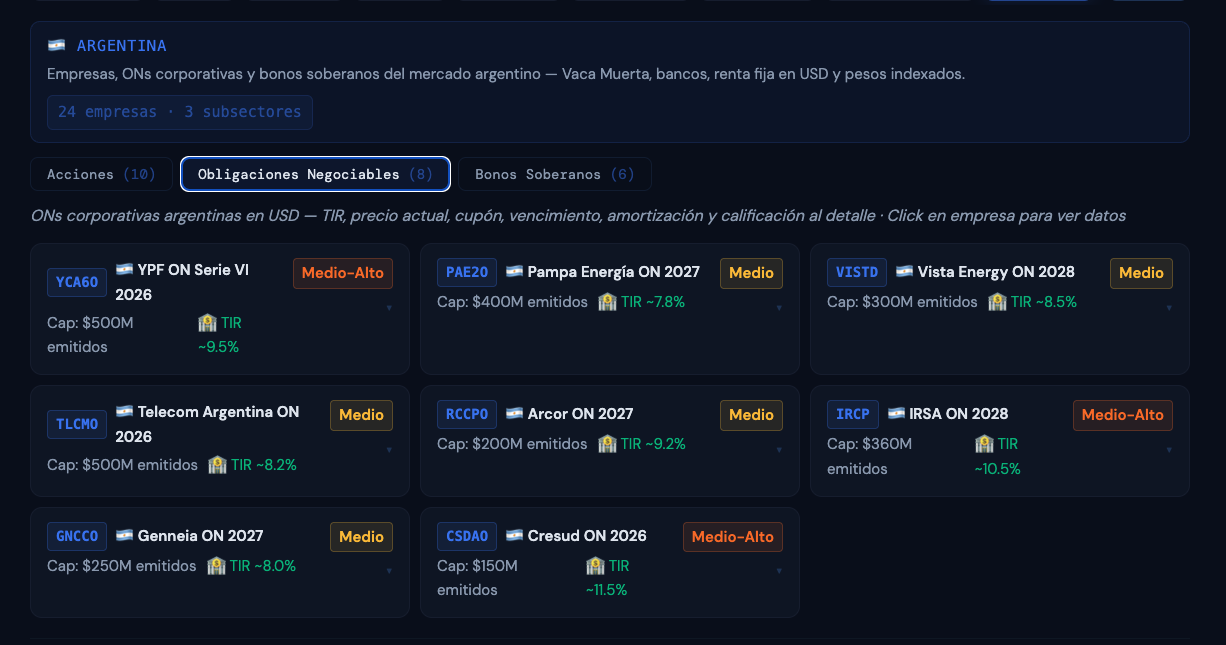
Task: Click the Medio badge on Vista Energy card
Action: tap(1141, 273)
